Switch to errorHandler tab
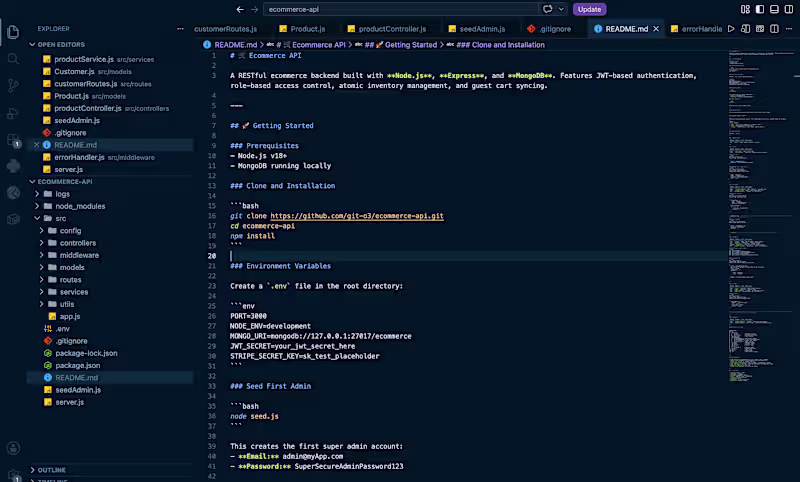 tap(697, 29)
